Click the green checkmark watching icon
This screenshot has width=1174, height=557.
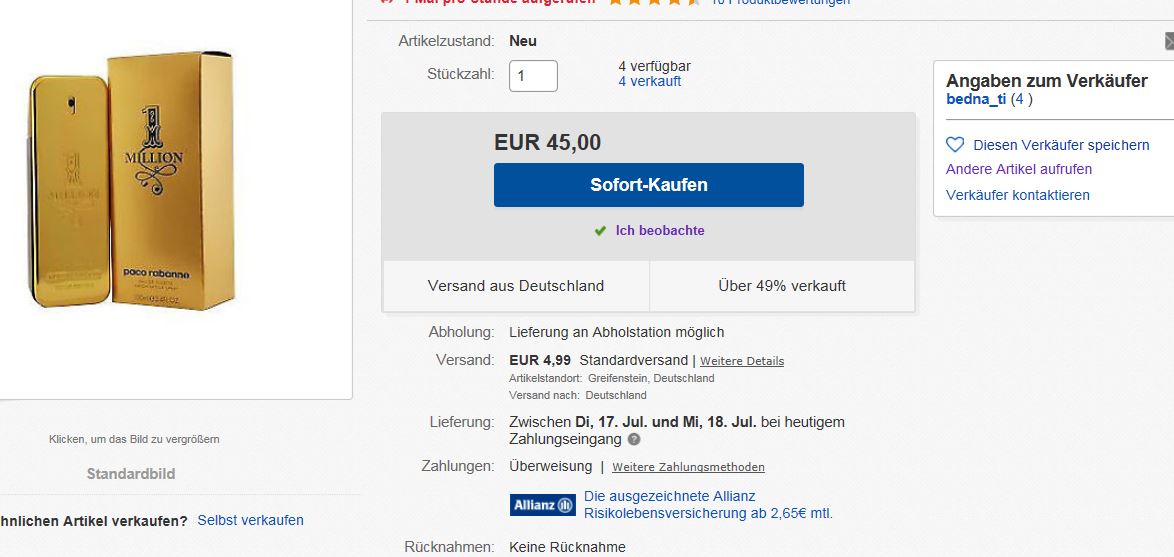(x=600, y=231)
